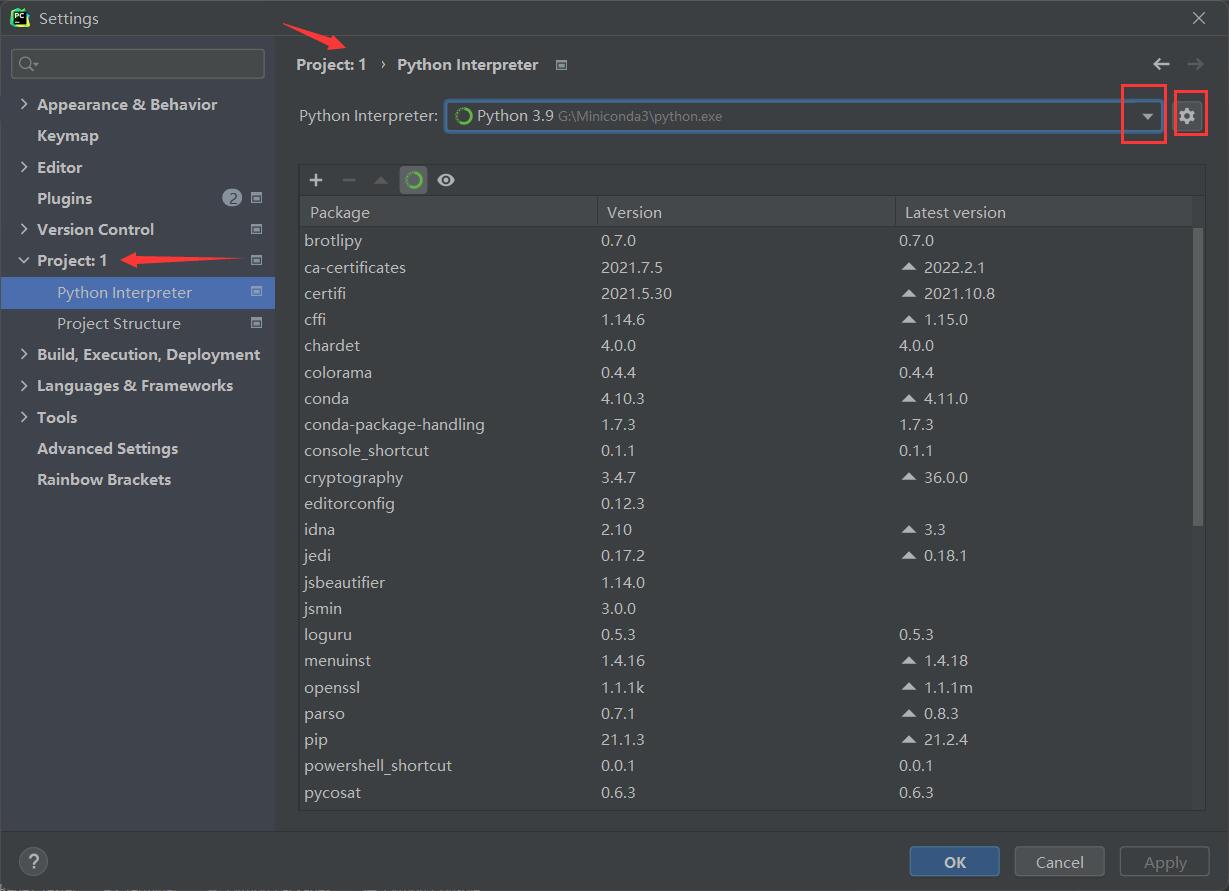1229x891 pixels.
Task: Select the cffi package row
Action: 746,319
